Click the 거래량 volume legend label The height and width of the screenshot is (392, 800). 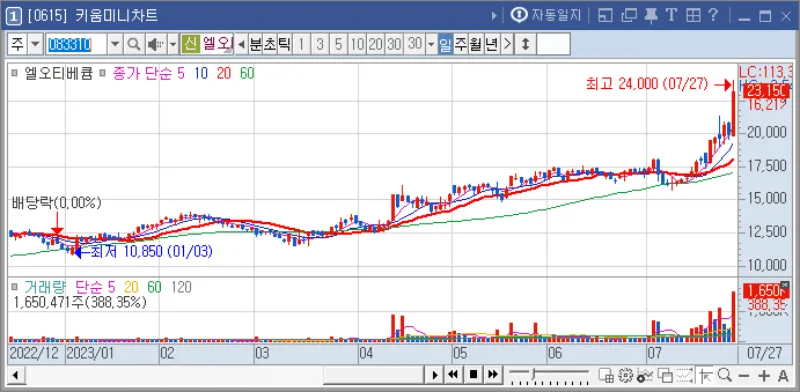coord(45,287)
